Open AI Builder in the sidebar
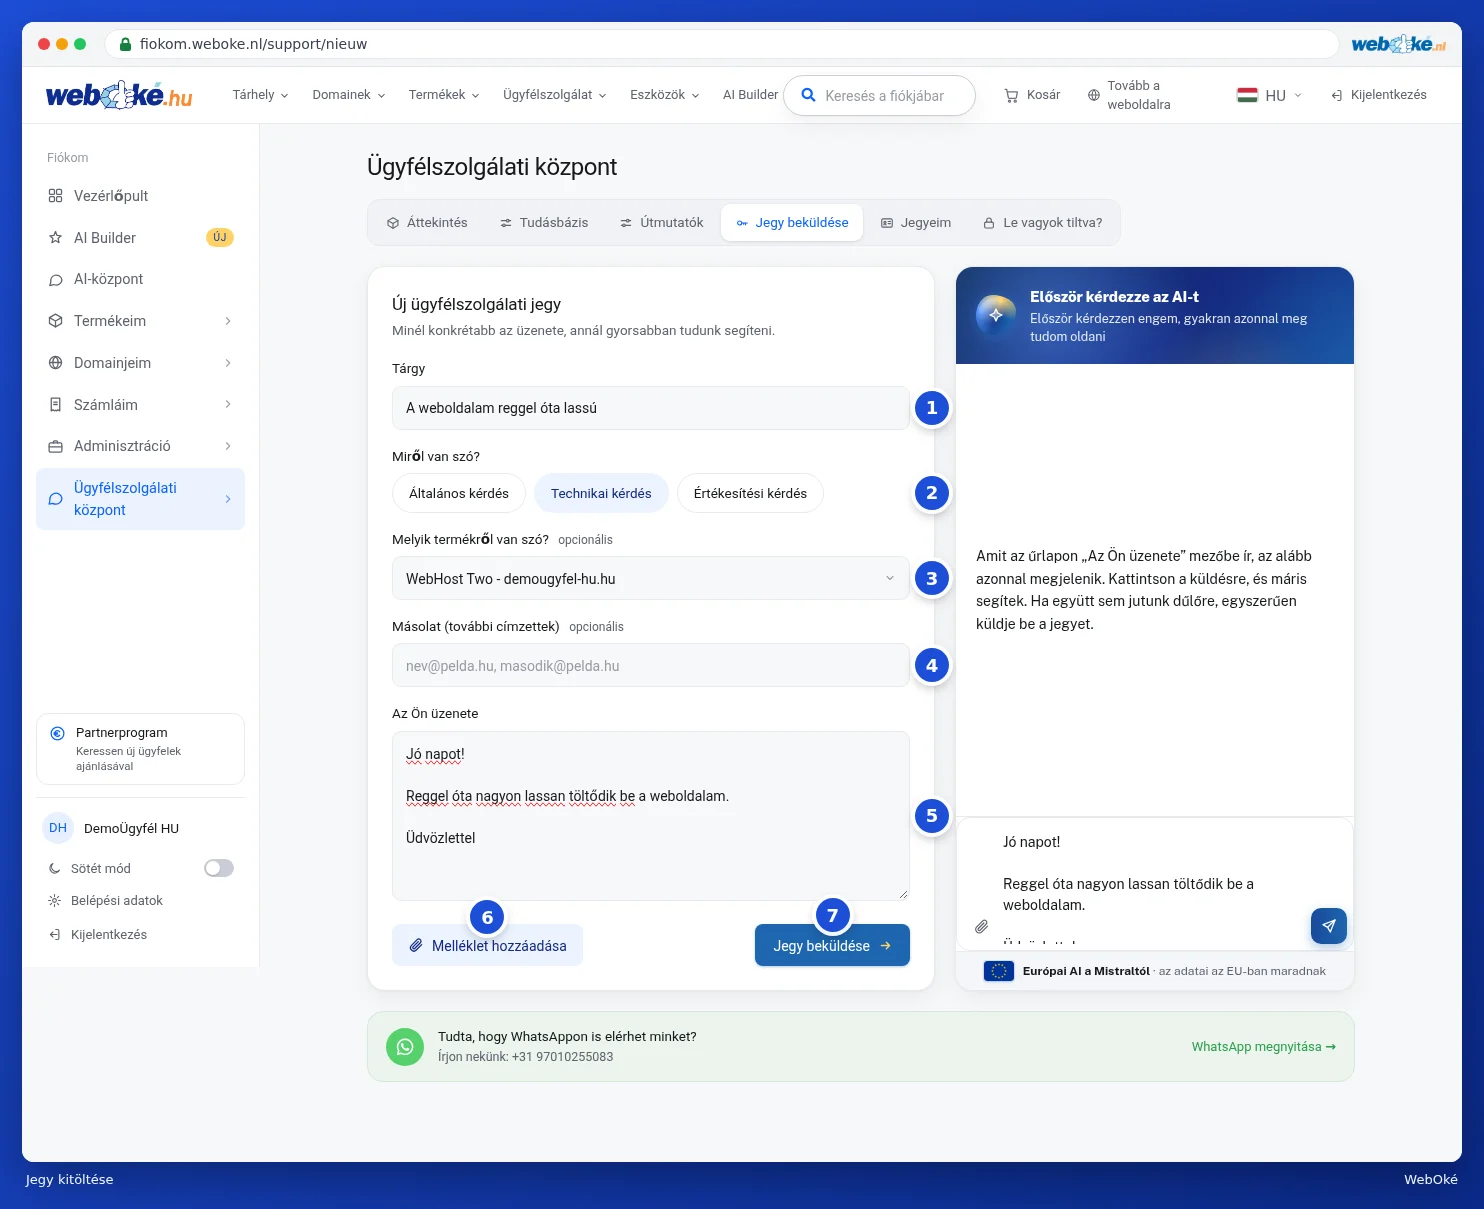1484x1209 pixels. click(x=140, y=238)
